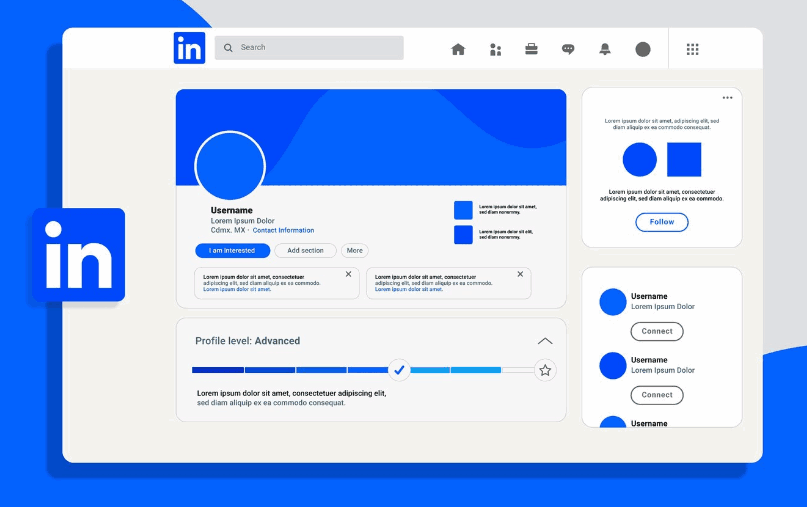807x507 pixels.
Task: Open the Notifications bell icon
Action: click(x=605, y=49)
